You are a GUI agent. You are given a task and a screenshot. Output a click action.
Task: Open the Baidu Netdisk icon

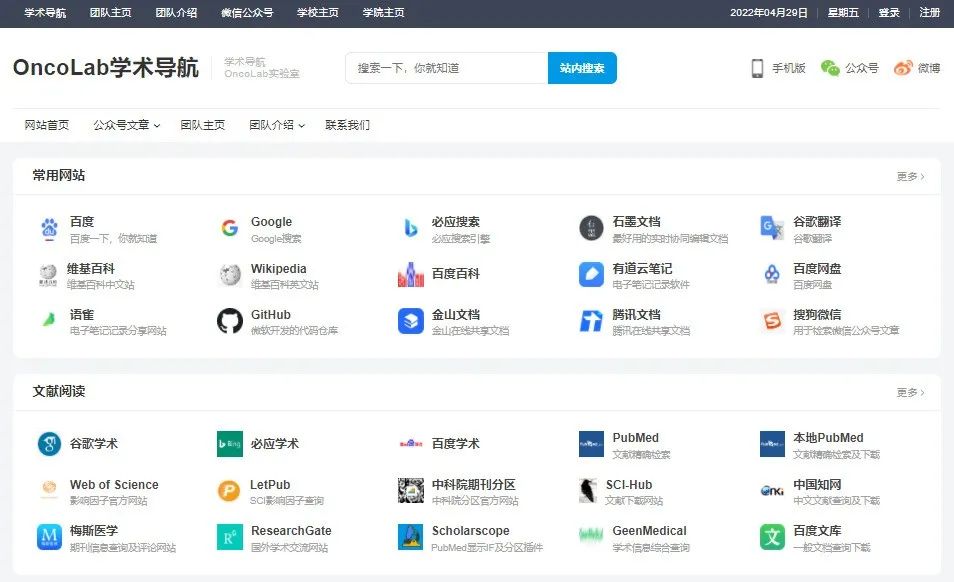coord(771,275)
